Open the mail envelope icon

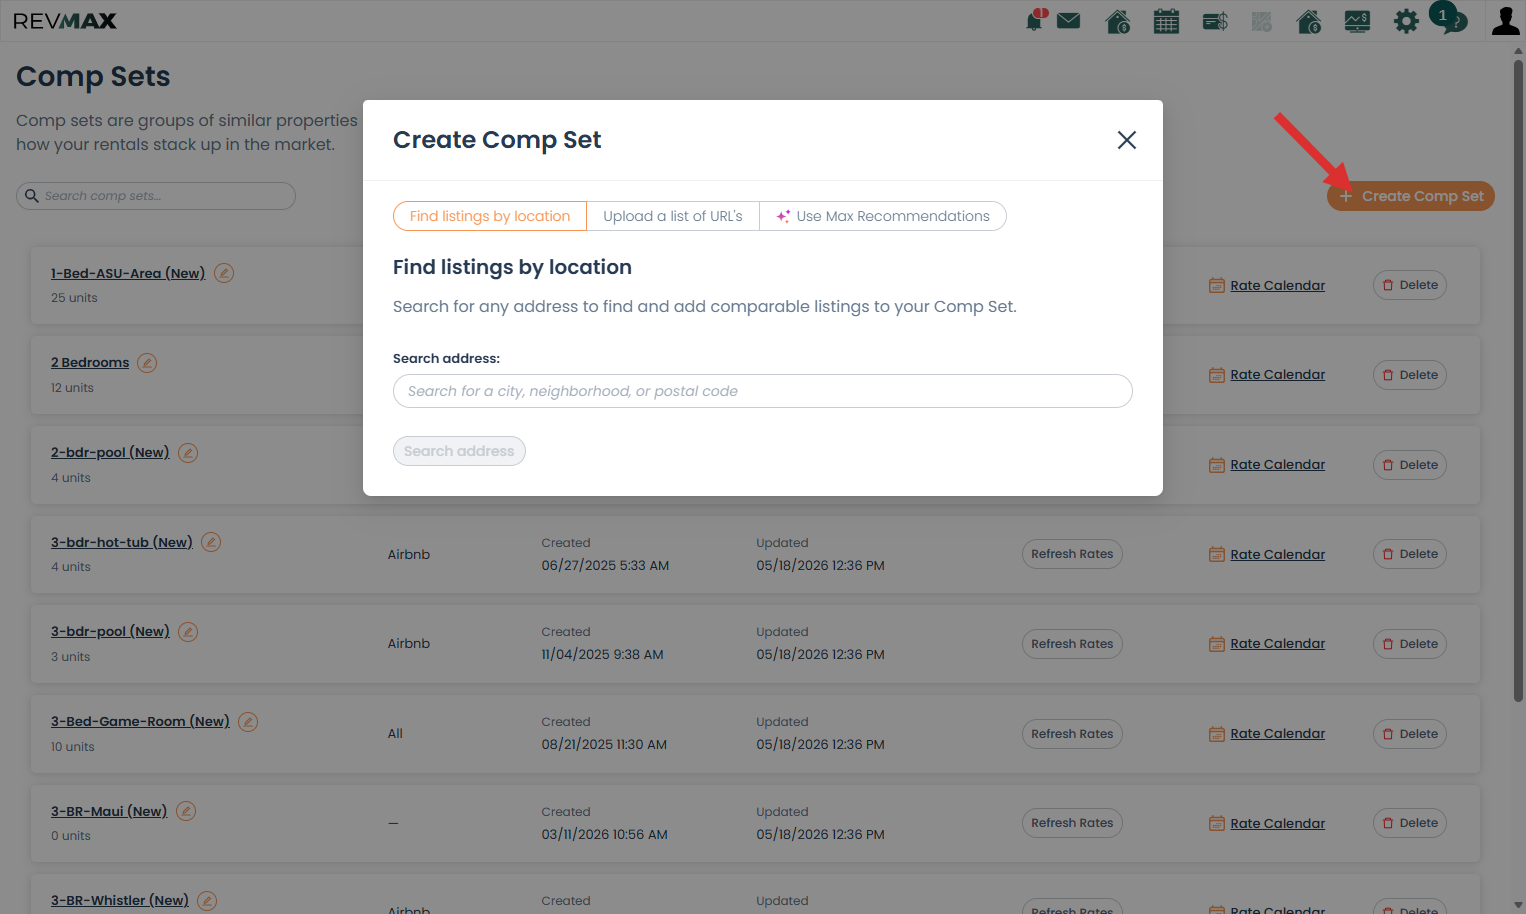(1068, 20)
